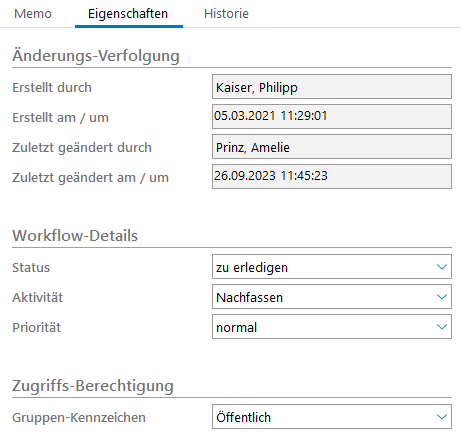Click the 'Erstellt durch' label
Viewport: 461px width, 445px height.
tap(52, 87)
